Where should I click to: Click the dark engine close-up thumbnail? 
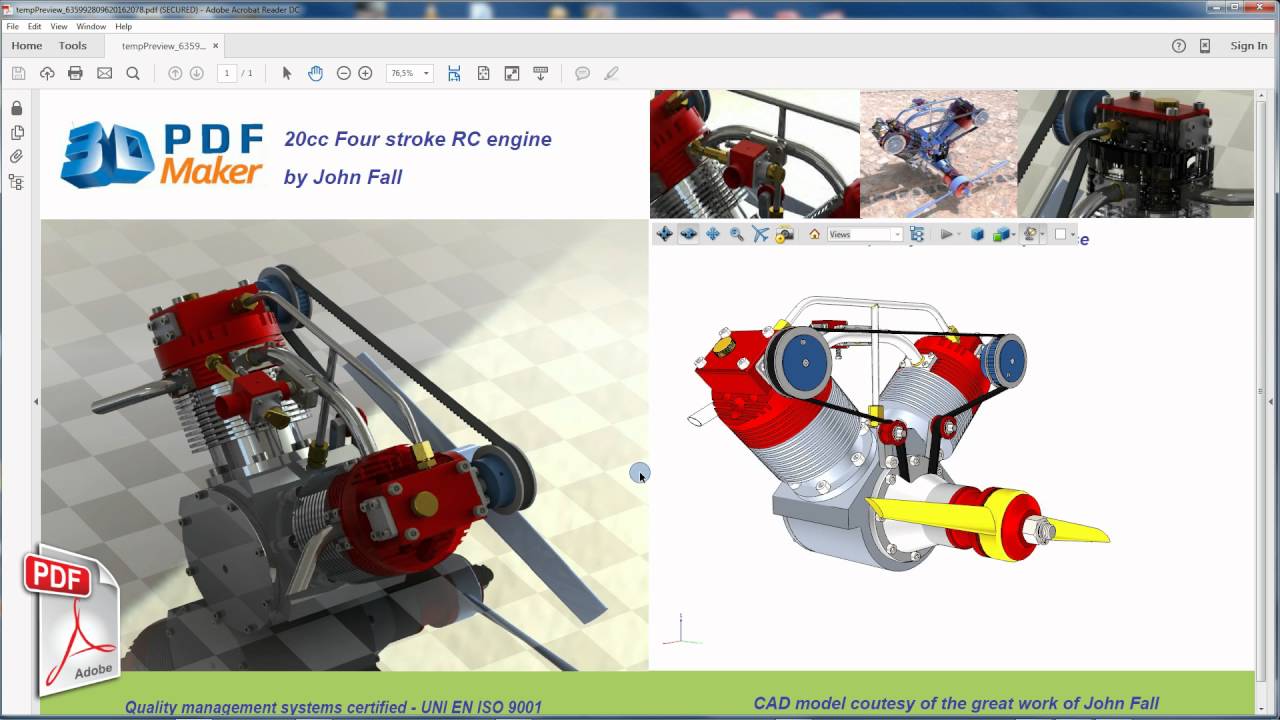pos(1135,154)
